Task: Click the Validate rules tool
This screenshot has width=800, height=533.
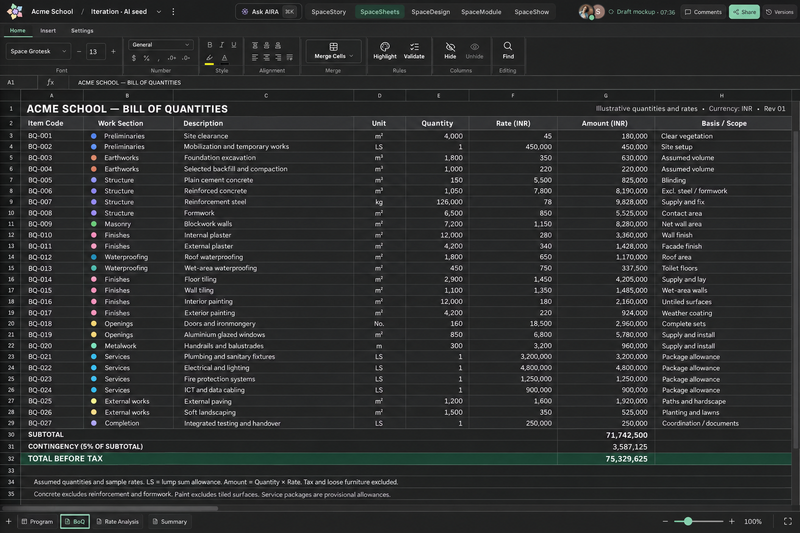Action: pyautogui.click(x=414, y=50)
